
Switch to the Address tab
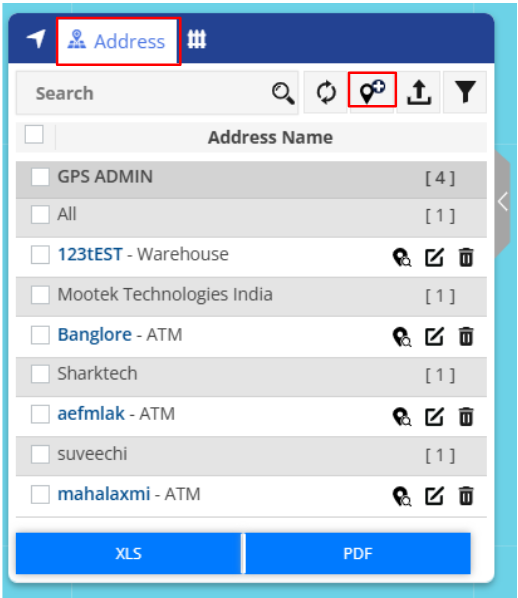[118, 41]
